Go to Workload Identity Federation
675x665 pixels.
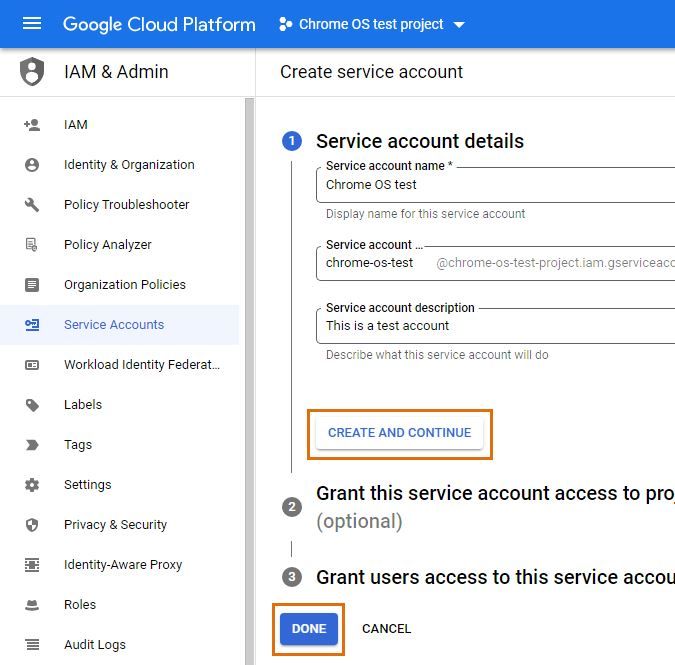[141, 365]
